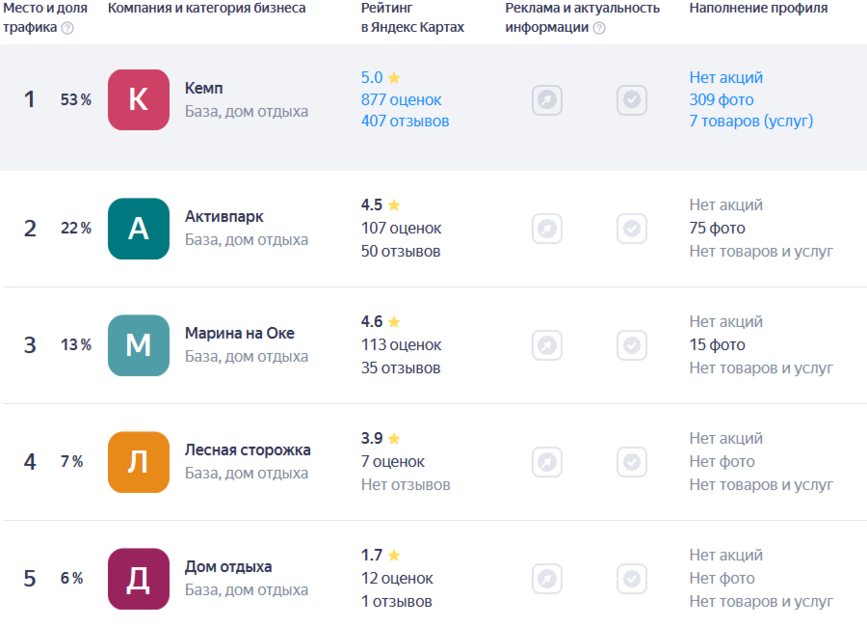Click the Нет акций link for Кемп

725,77
